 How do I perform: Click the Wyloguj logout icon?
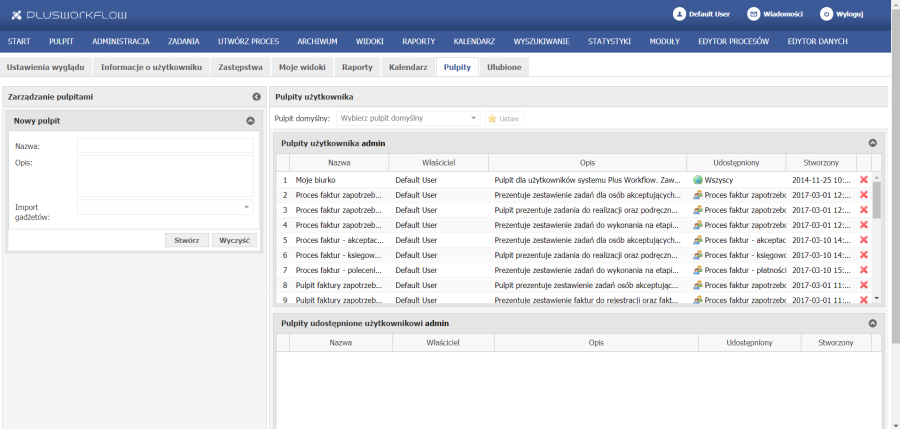[x=826, y=14]
